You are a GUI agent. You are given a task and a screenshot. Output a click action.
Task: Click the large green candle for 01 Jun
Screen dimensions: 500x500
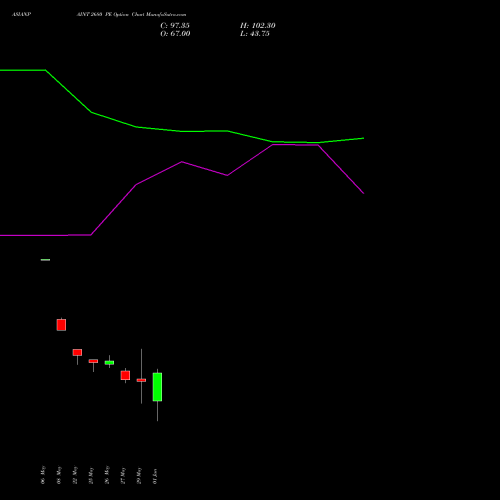pos(157,387)
